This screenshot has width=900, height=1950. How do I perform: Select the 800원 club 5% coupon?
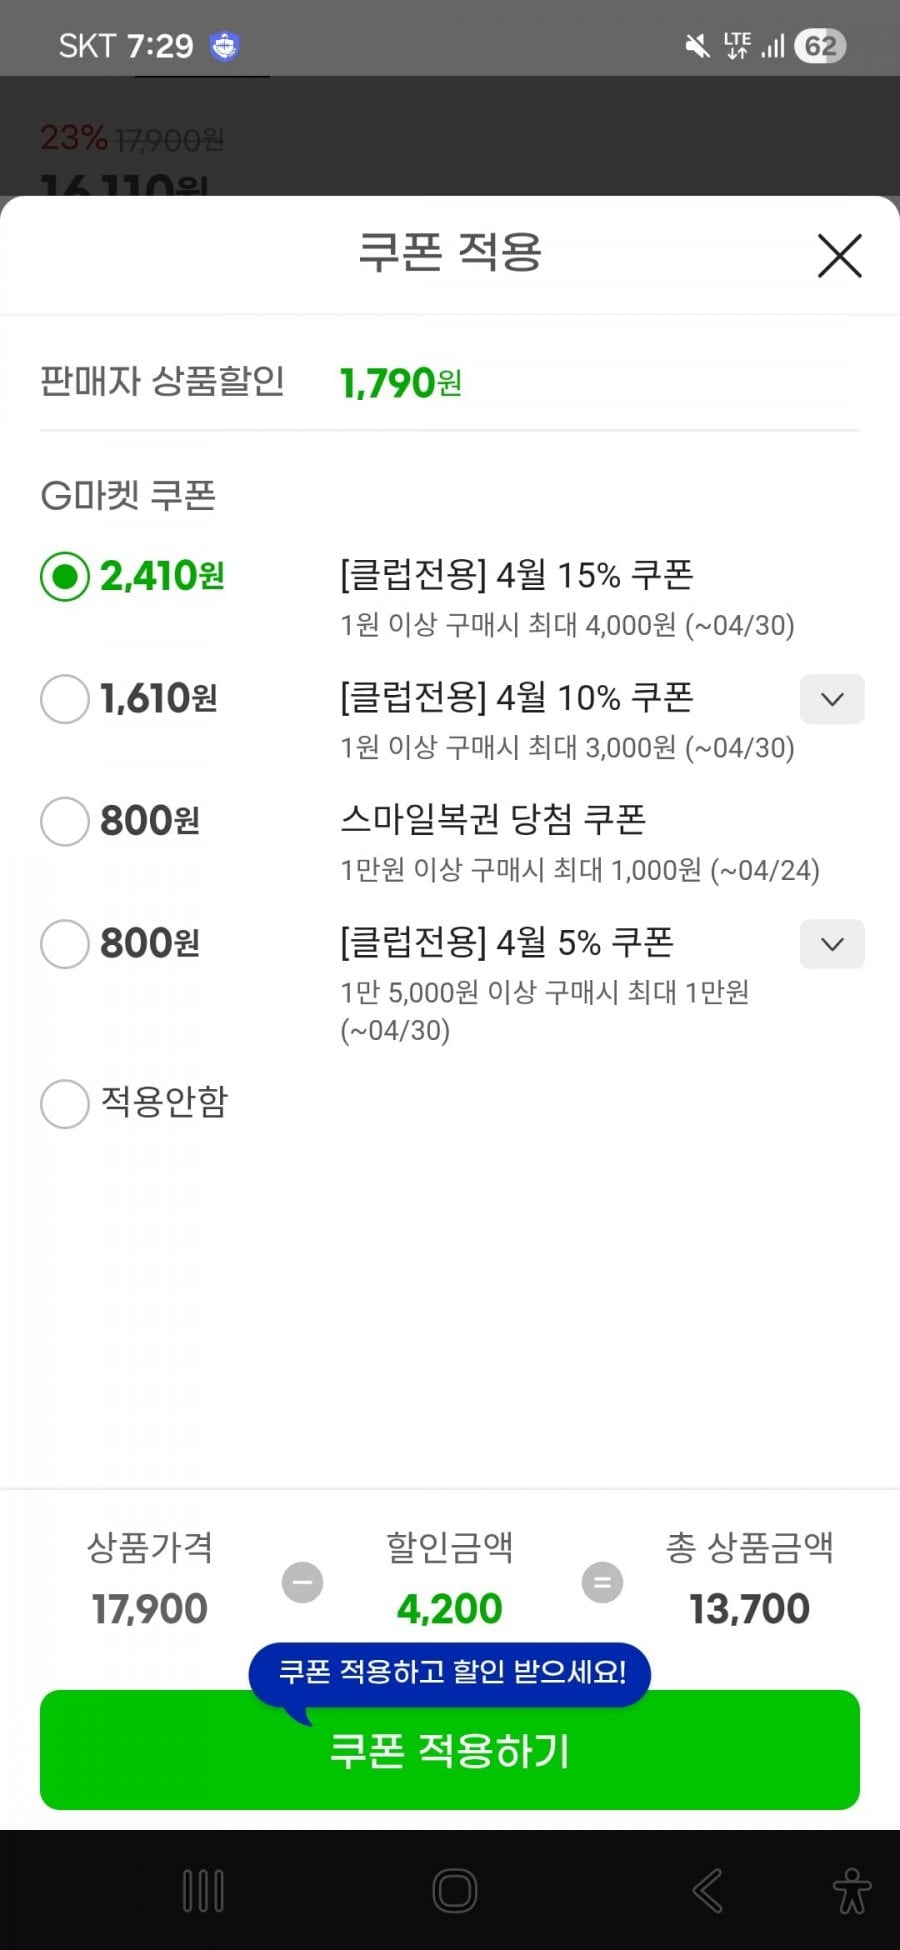coord(65,944)
